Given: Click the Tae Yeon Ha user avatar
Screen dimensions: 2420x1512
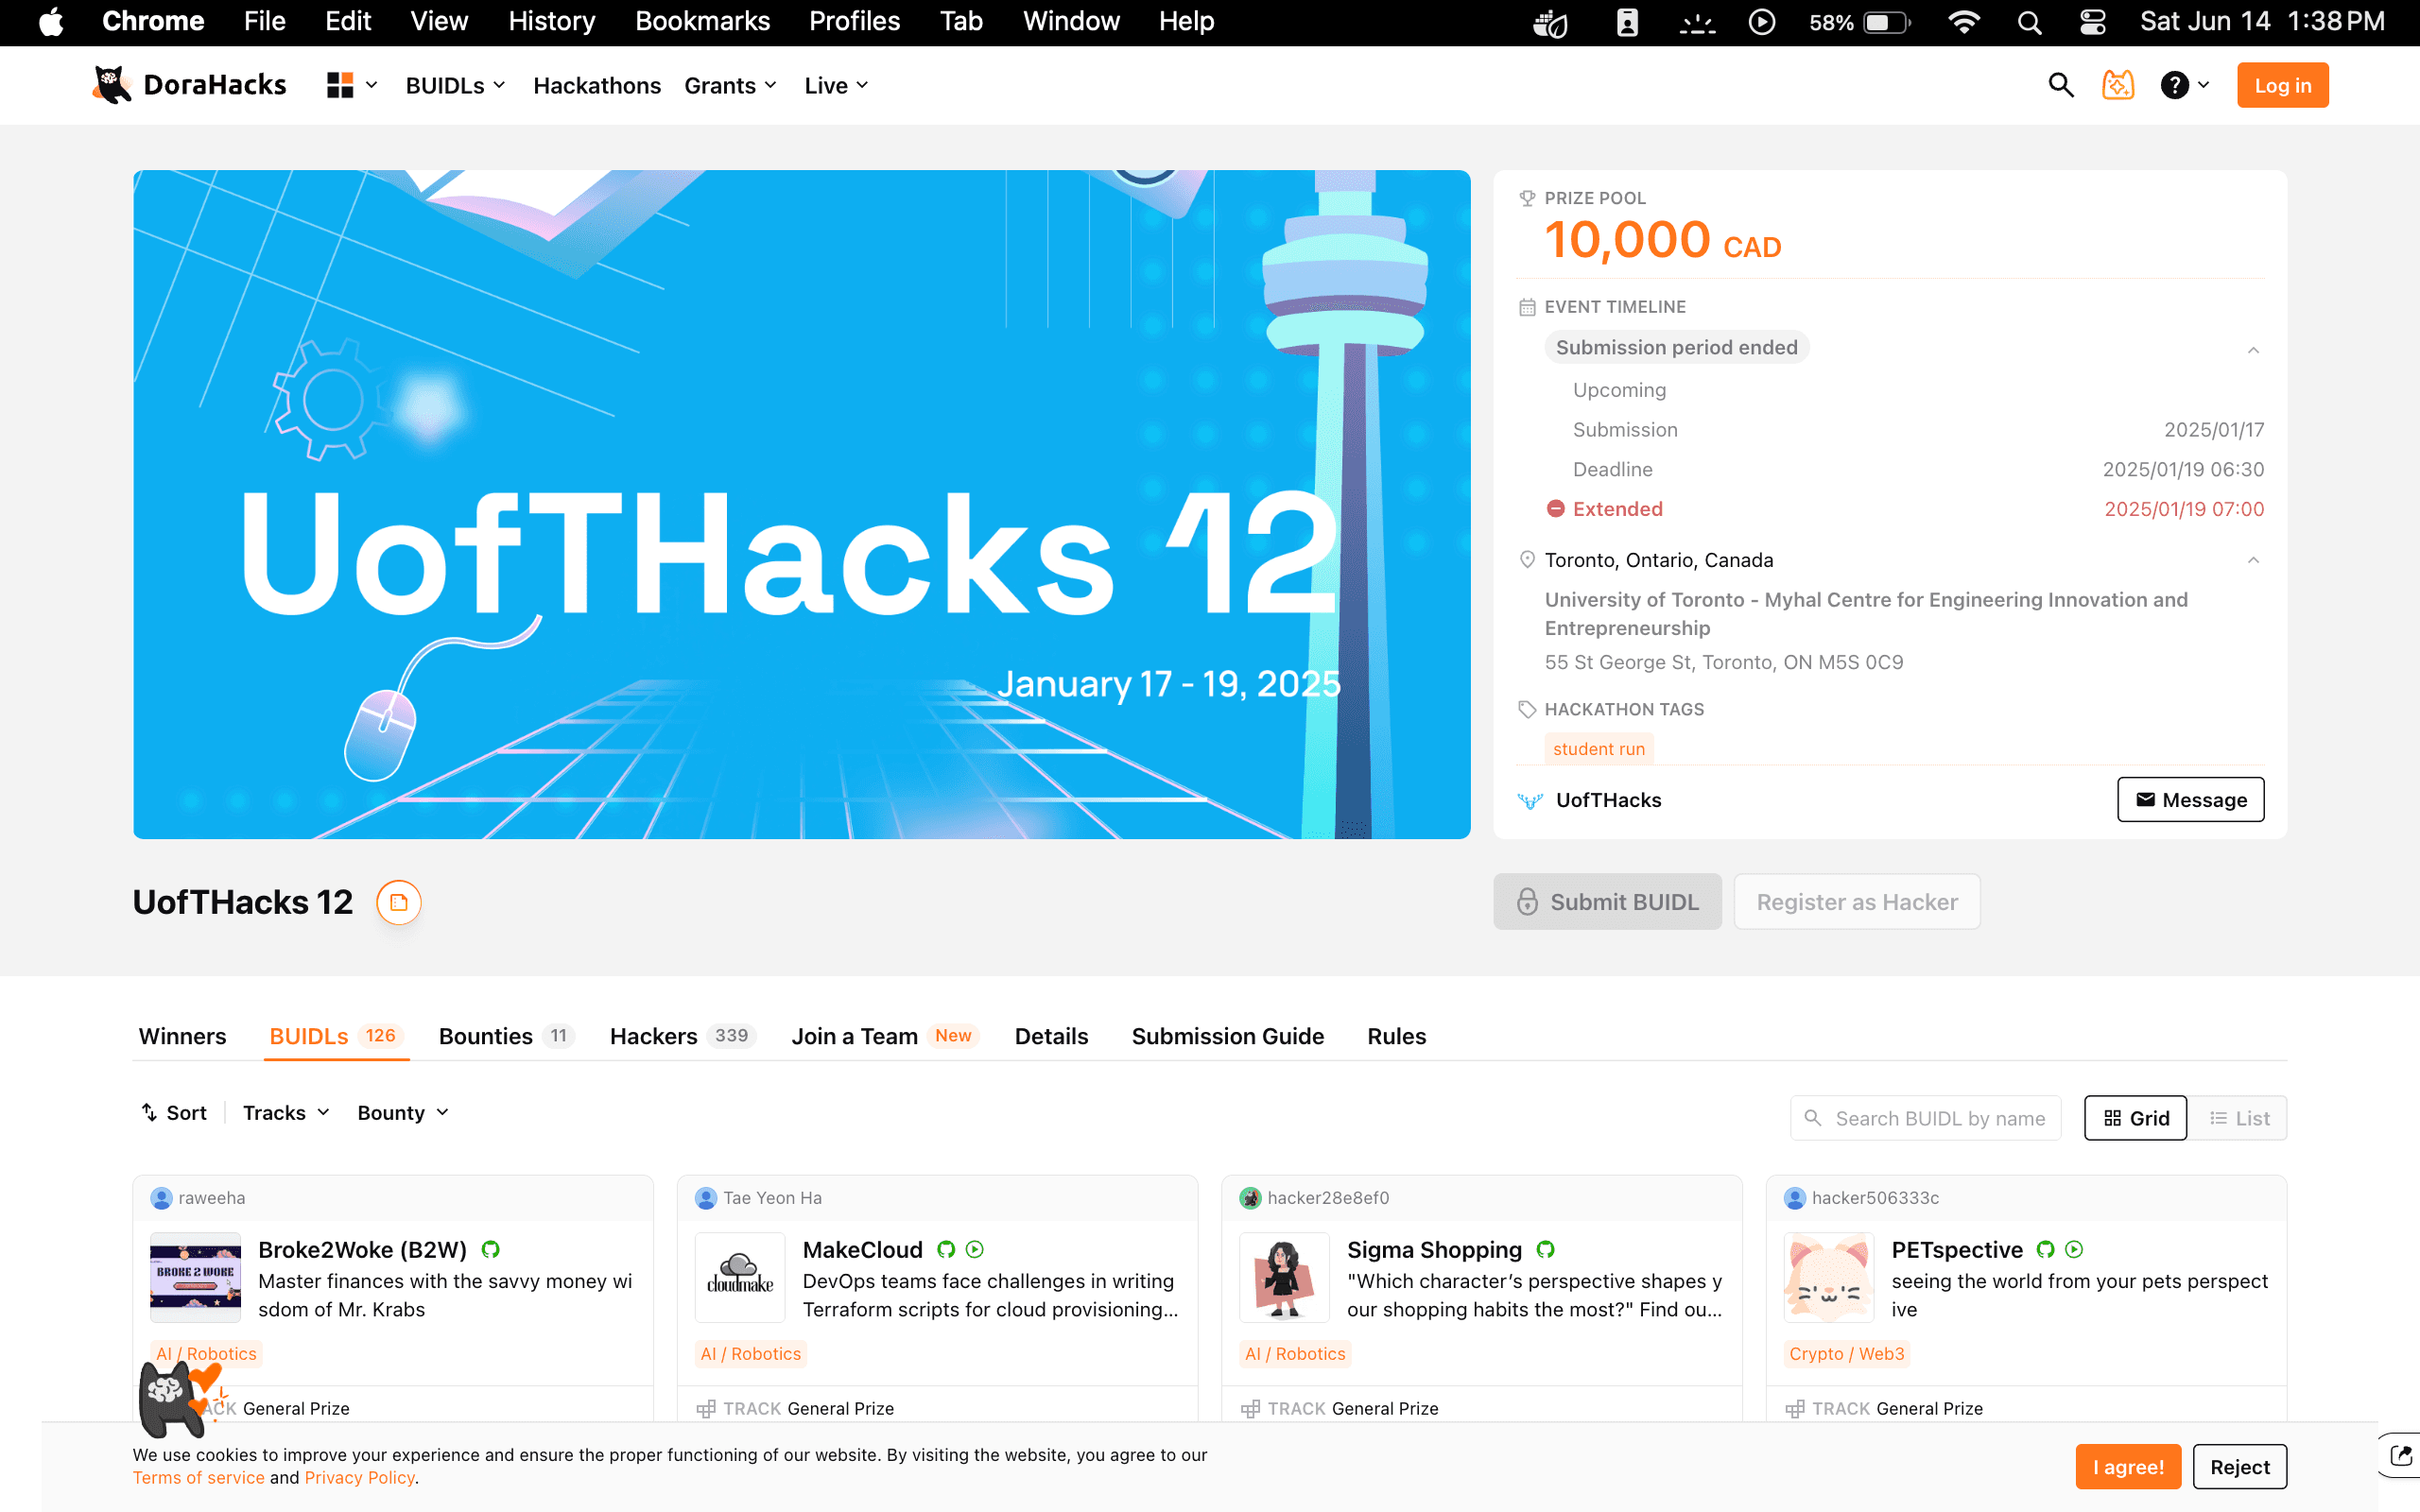Looking at the screenshot, I should [706, 1198].
